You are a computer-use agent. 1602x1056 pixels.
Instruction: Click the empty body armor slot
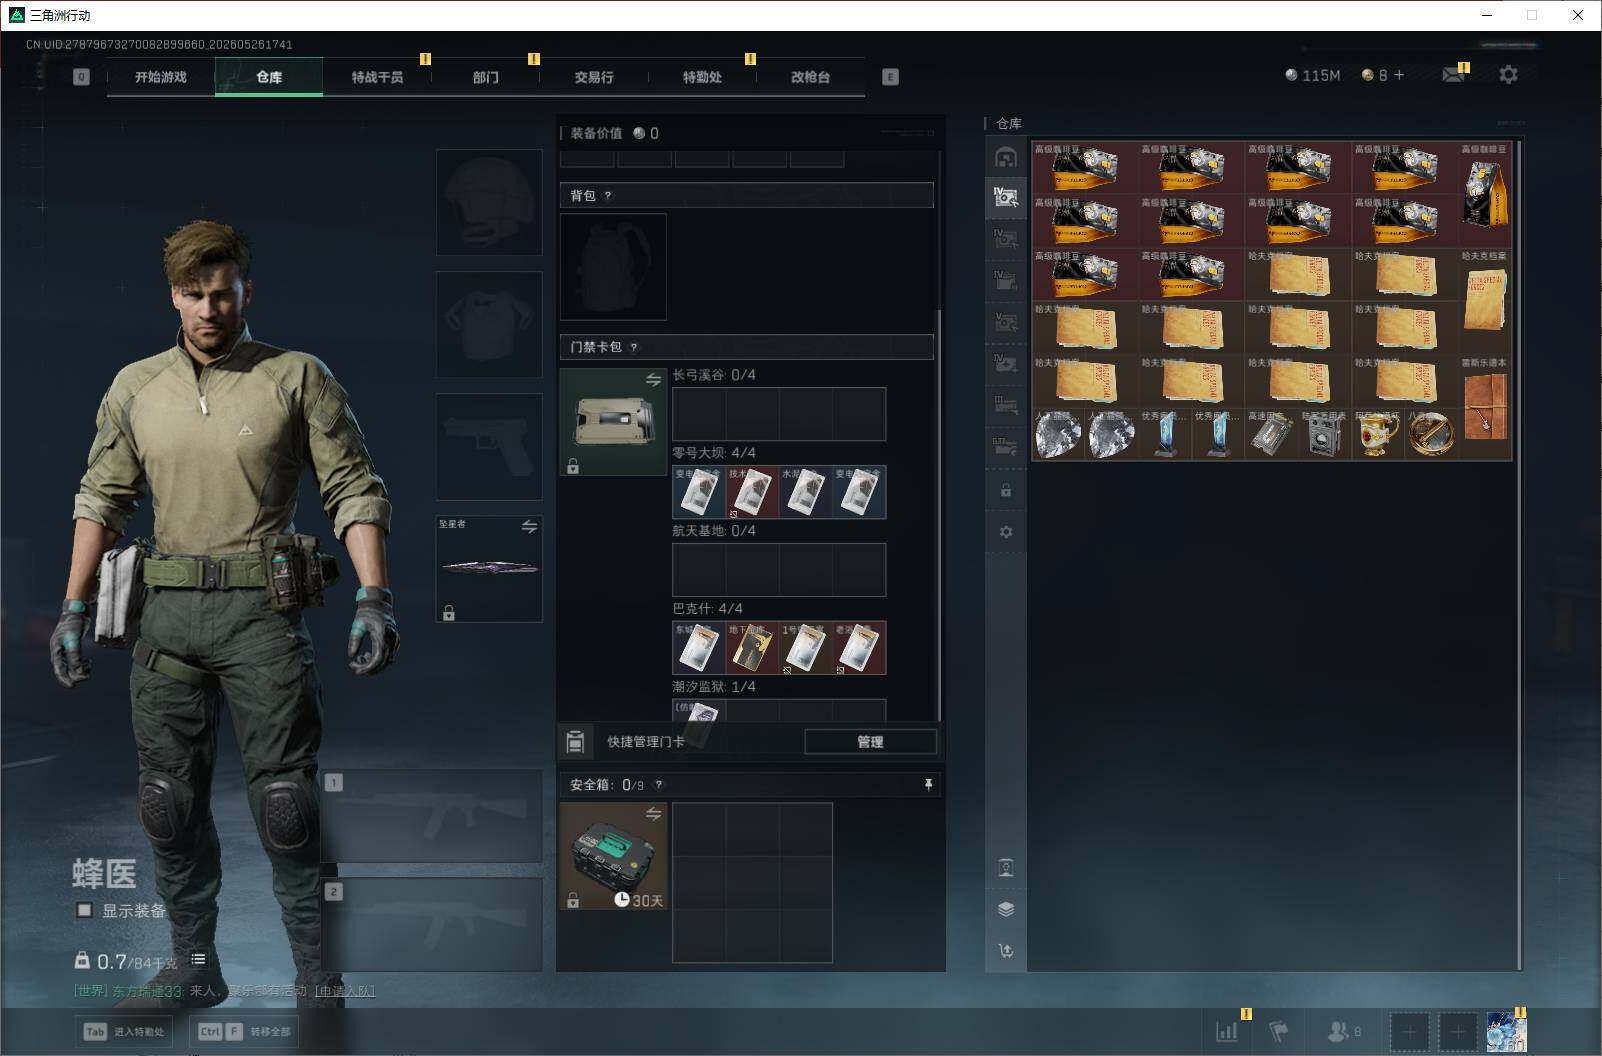pos(489,324)
